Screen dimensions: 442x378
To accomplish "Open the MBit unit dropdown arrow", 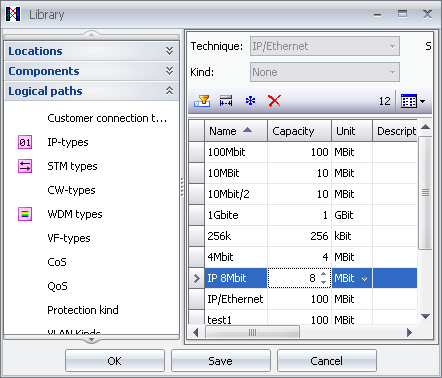I will [x=364, y=279].
